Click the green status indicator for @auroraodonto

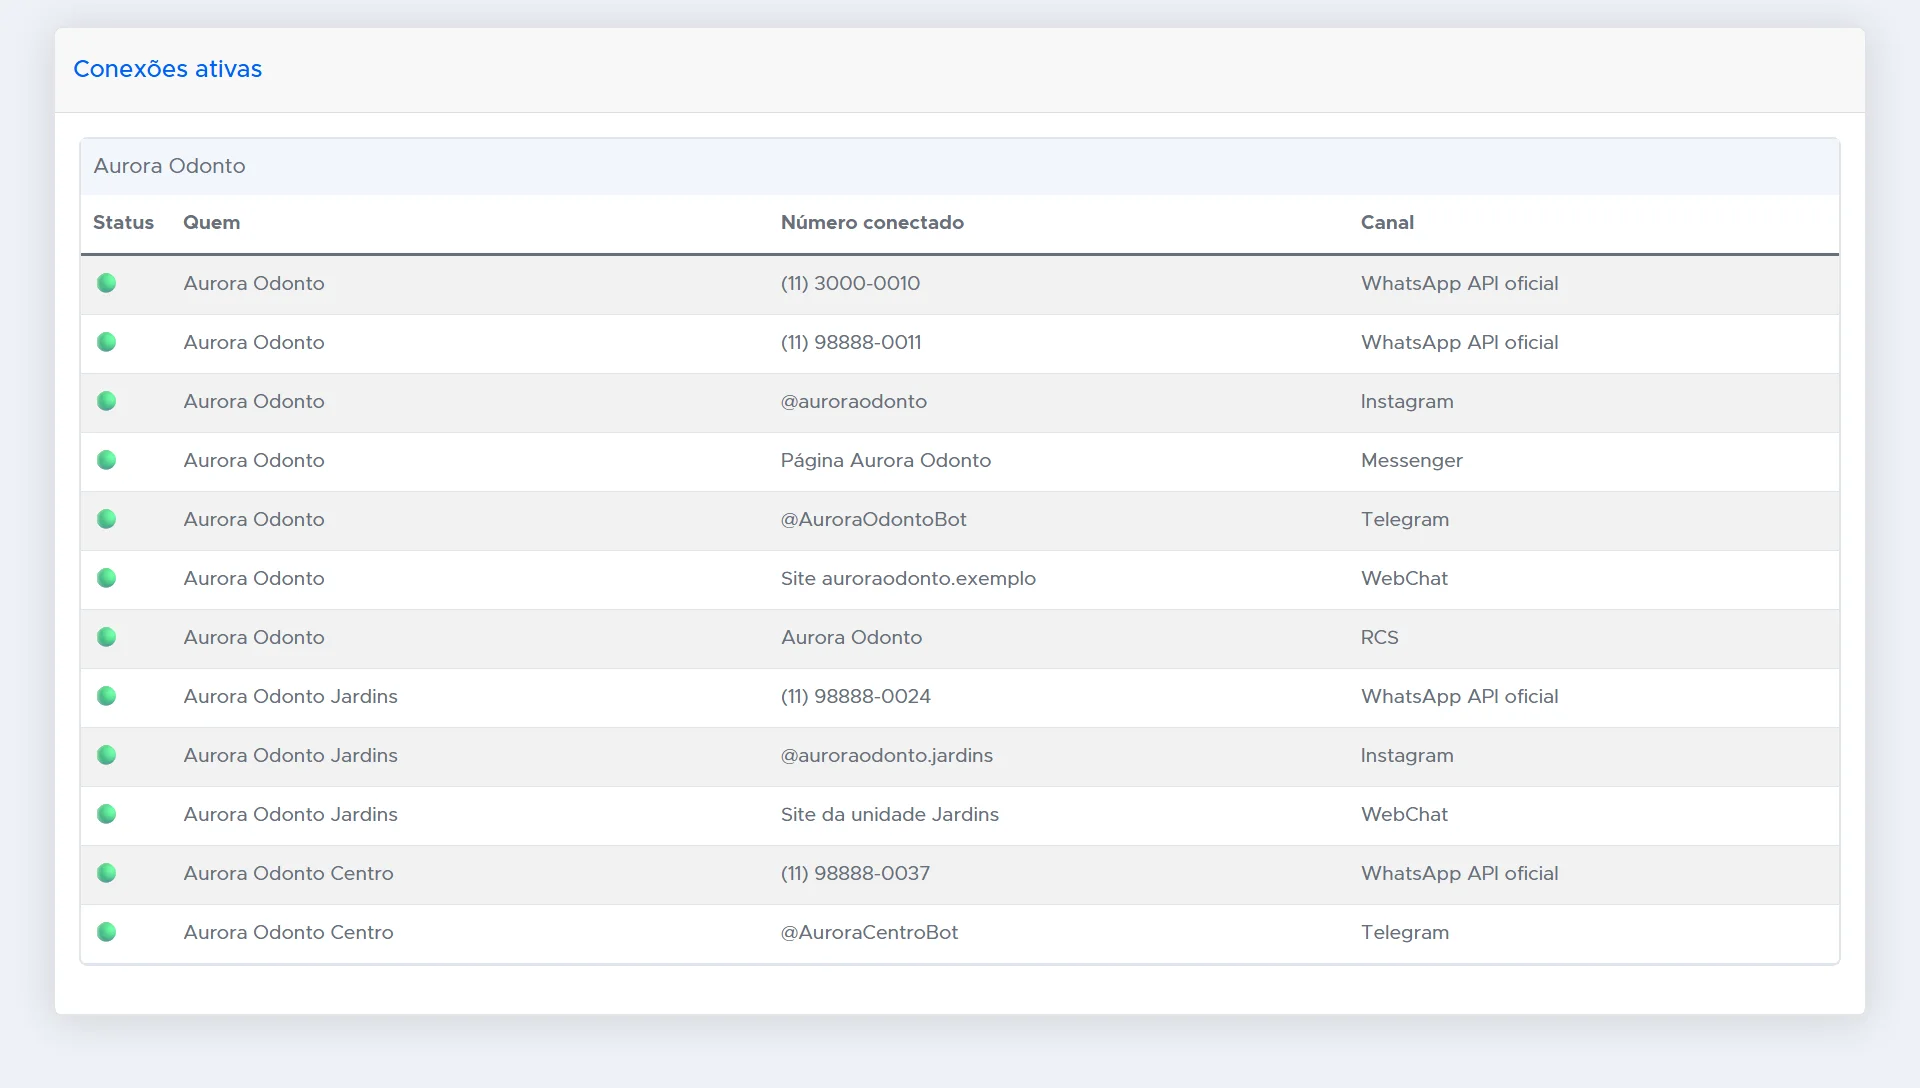click(106, 401)
